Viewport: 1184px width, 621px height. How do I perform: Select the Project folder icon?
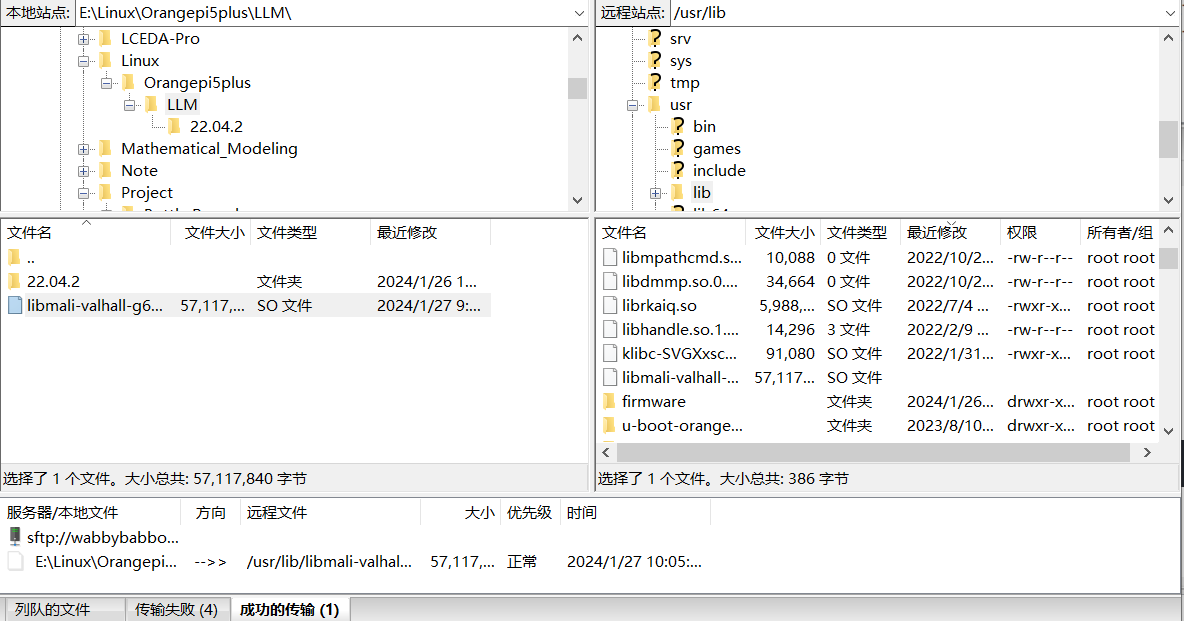106,192
